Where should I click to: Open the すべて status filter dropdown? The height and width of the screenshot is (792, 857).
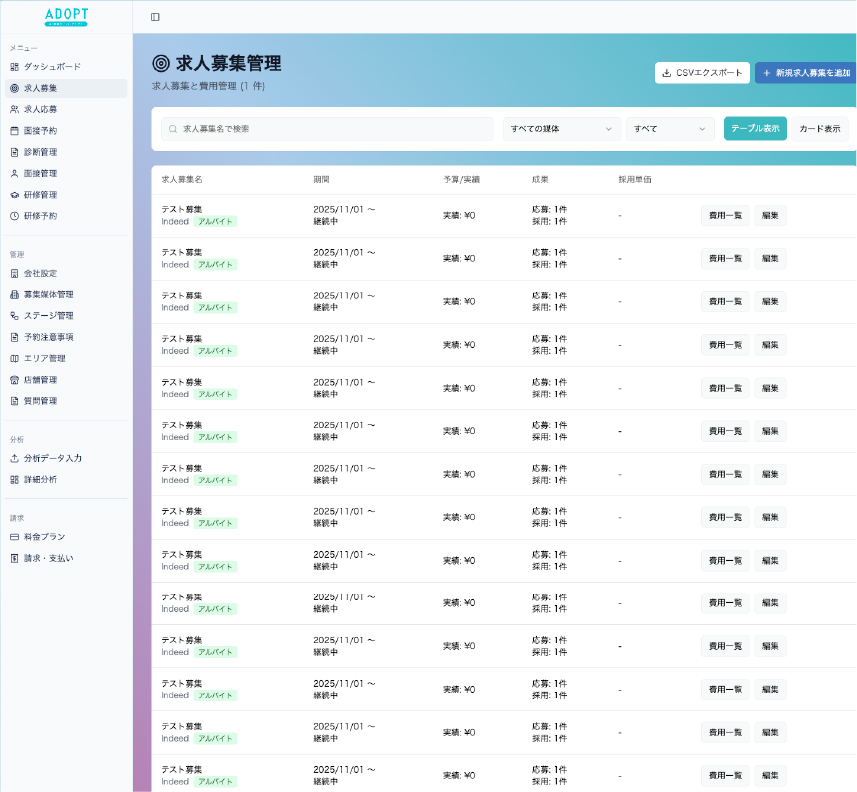(x=670, y=129)
